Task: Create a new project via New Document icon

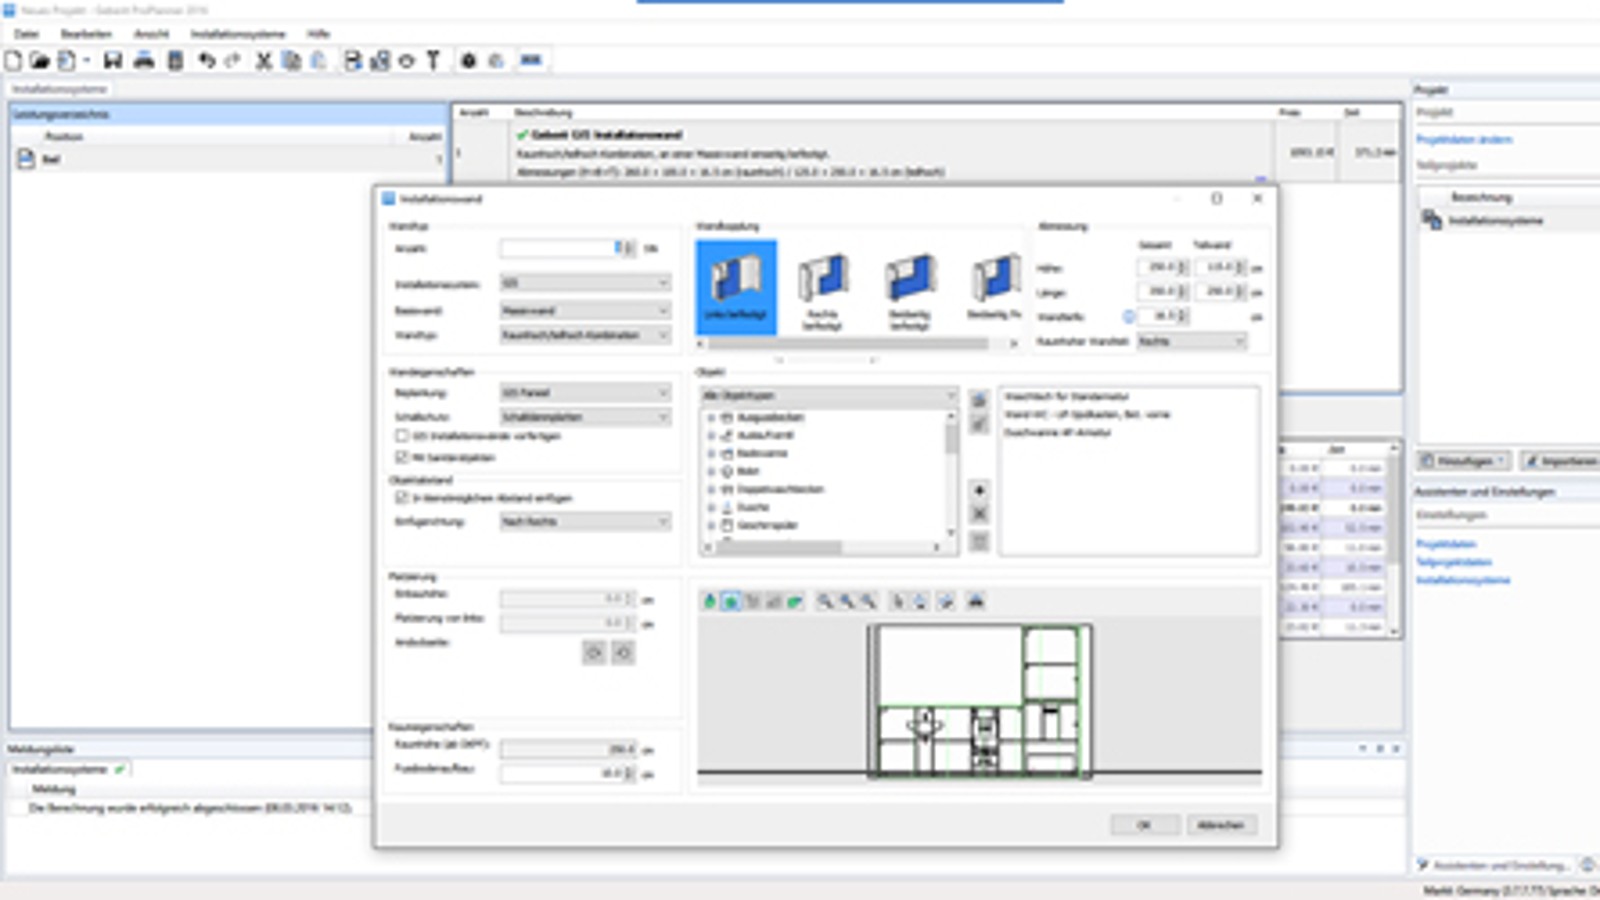Action: coord(13,59)
